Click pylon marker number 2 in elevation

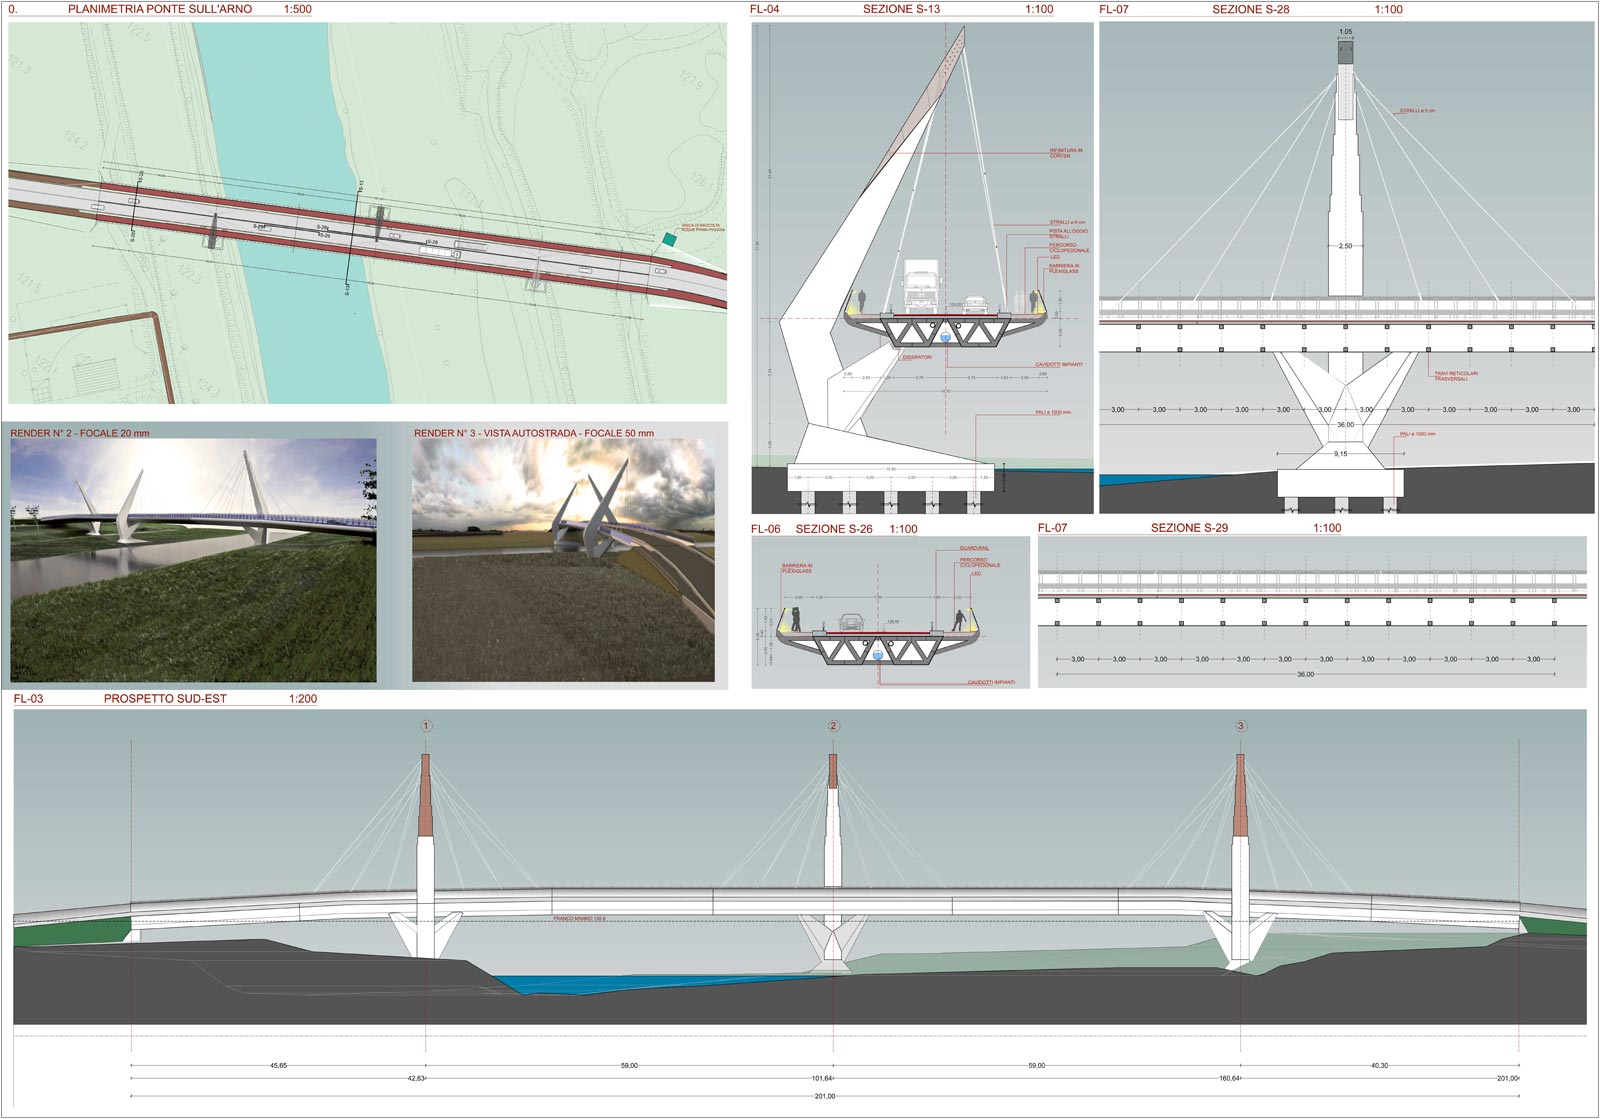tap(833, 726)
